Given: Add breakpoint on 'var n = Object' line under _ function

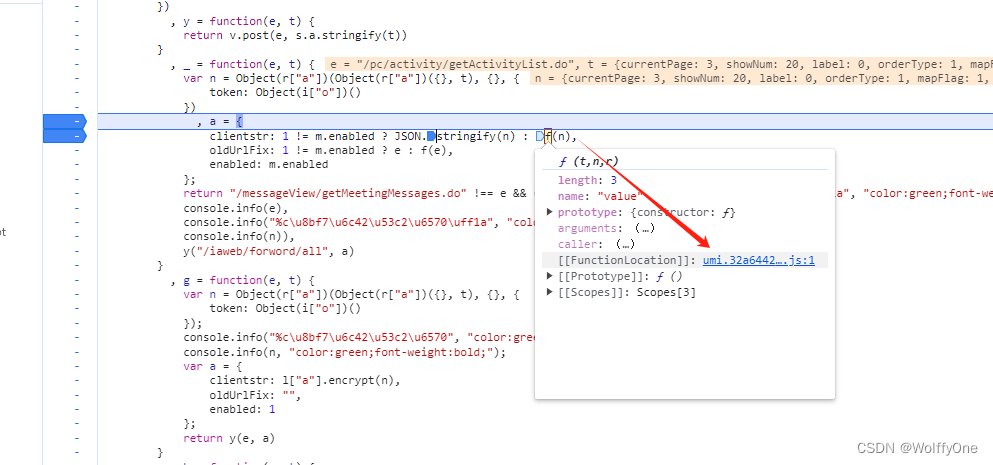Looking at the screenshot, I should pos(77,78).
